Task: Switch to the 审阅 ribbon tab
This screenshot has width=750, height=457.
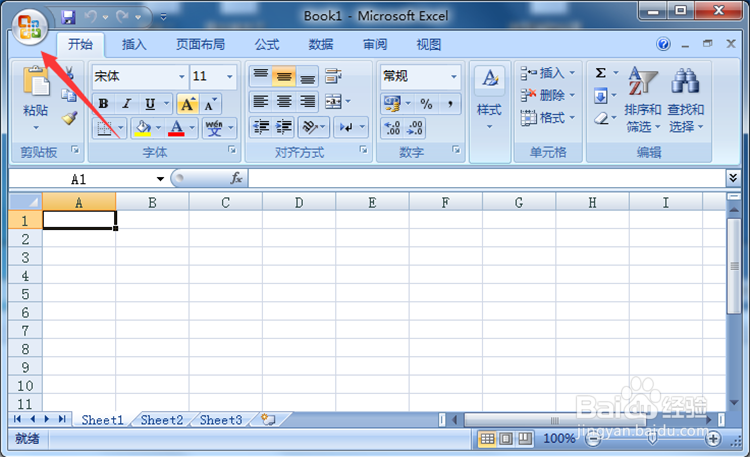Action: (375, 45)
